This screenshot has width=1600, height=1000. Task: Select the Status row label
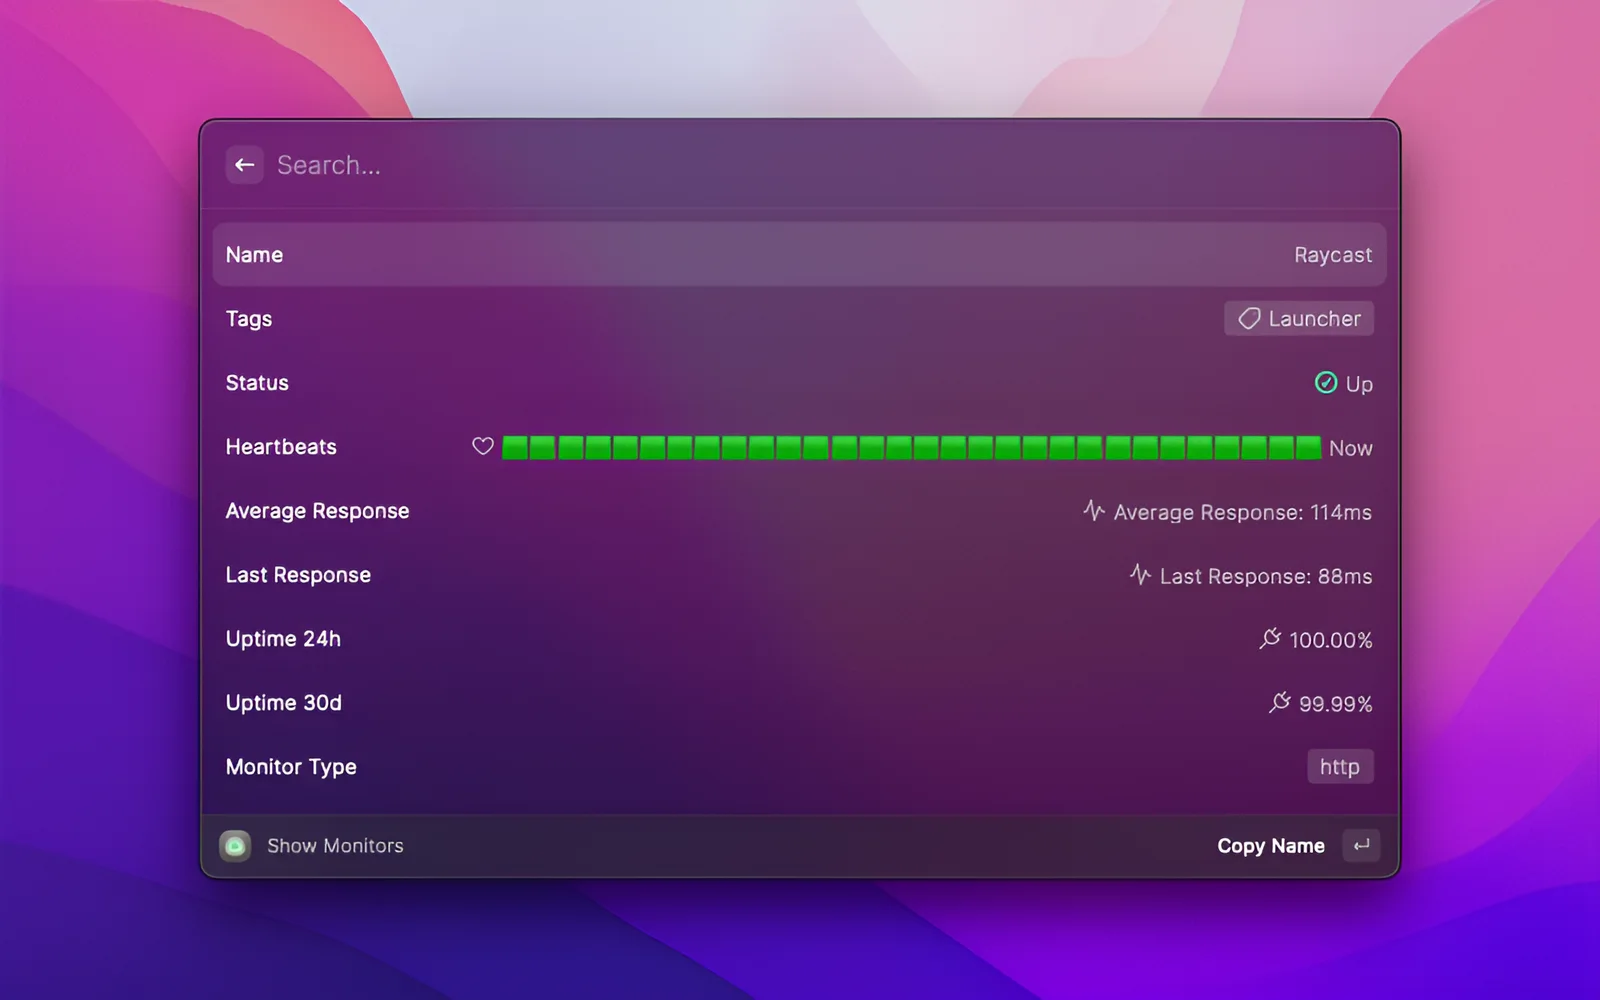tap(257, 383)
